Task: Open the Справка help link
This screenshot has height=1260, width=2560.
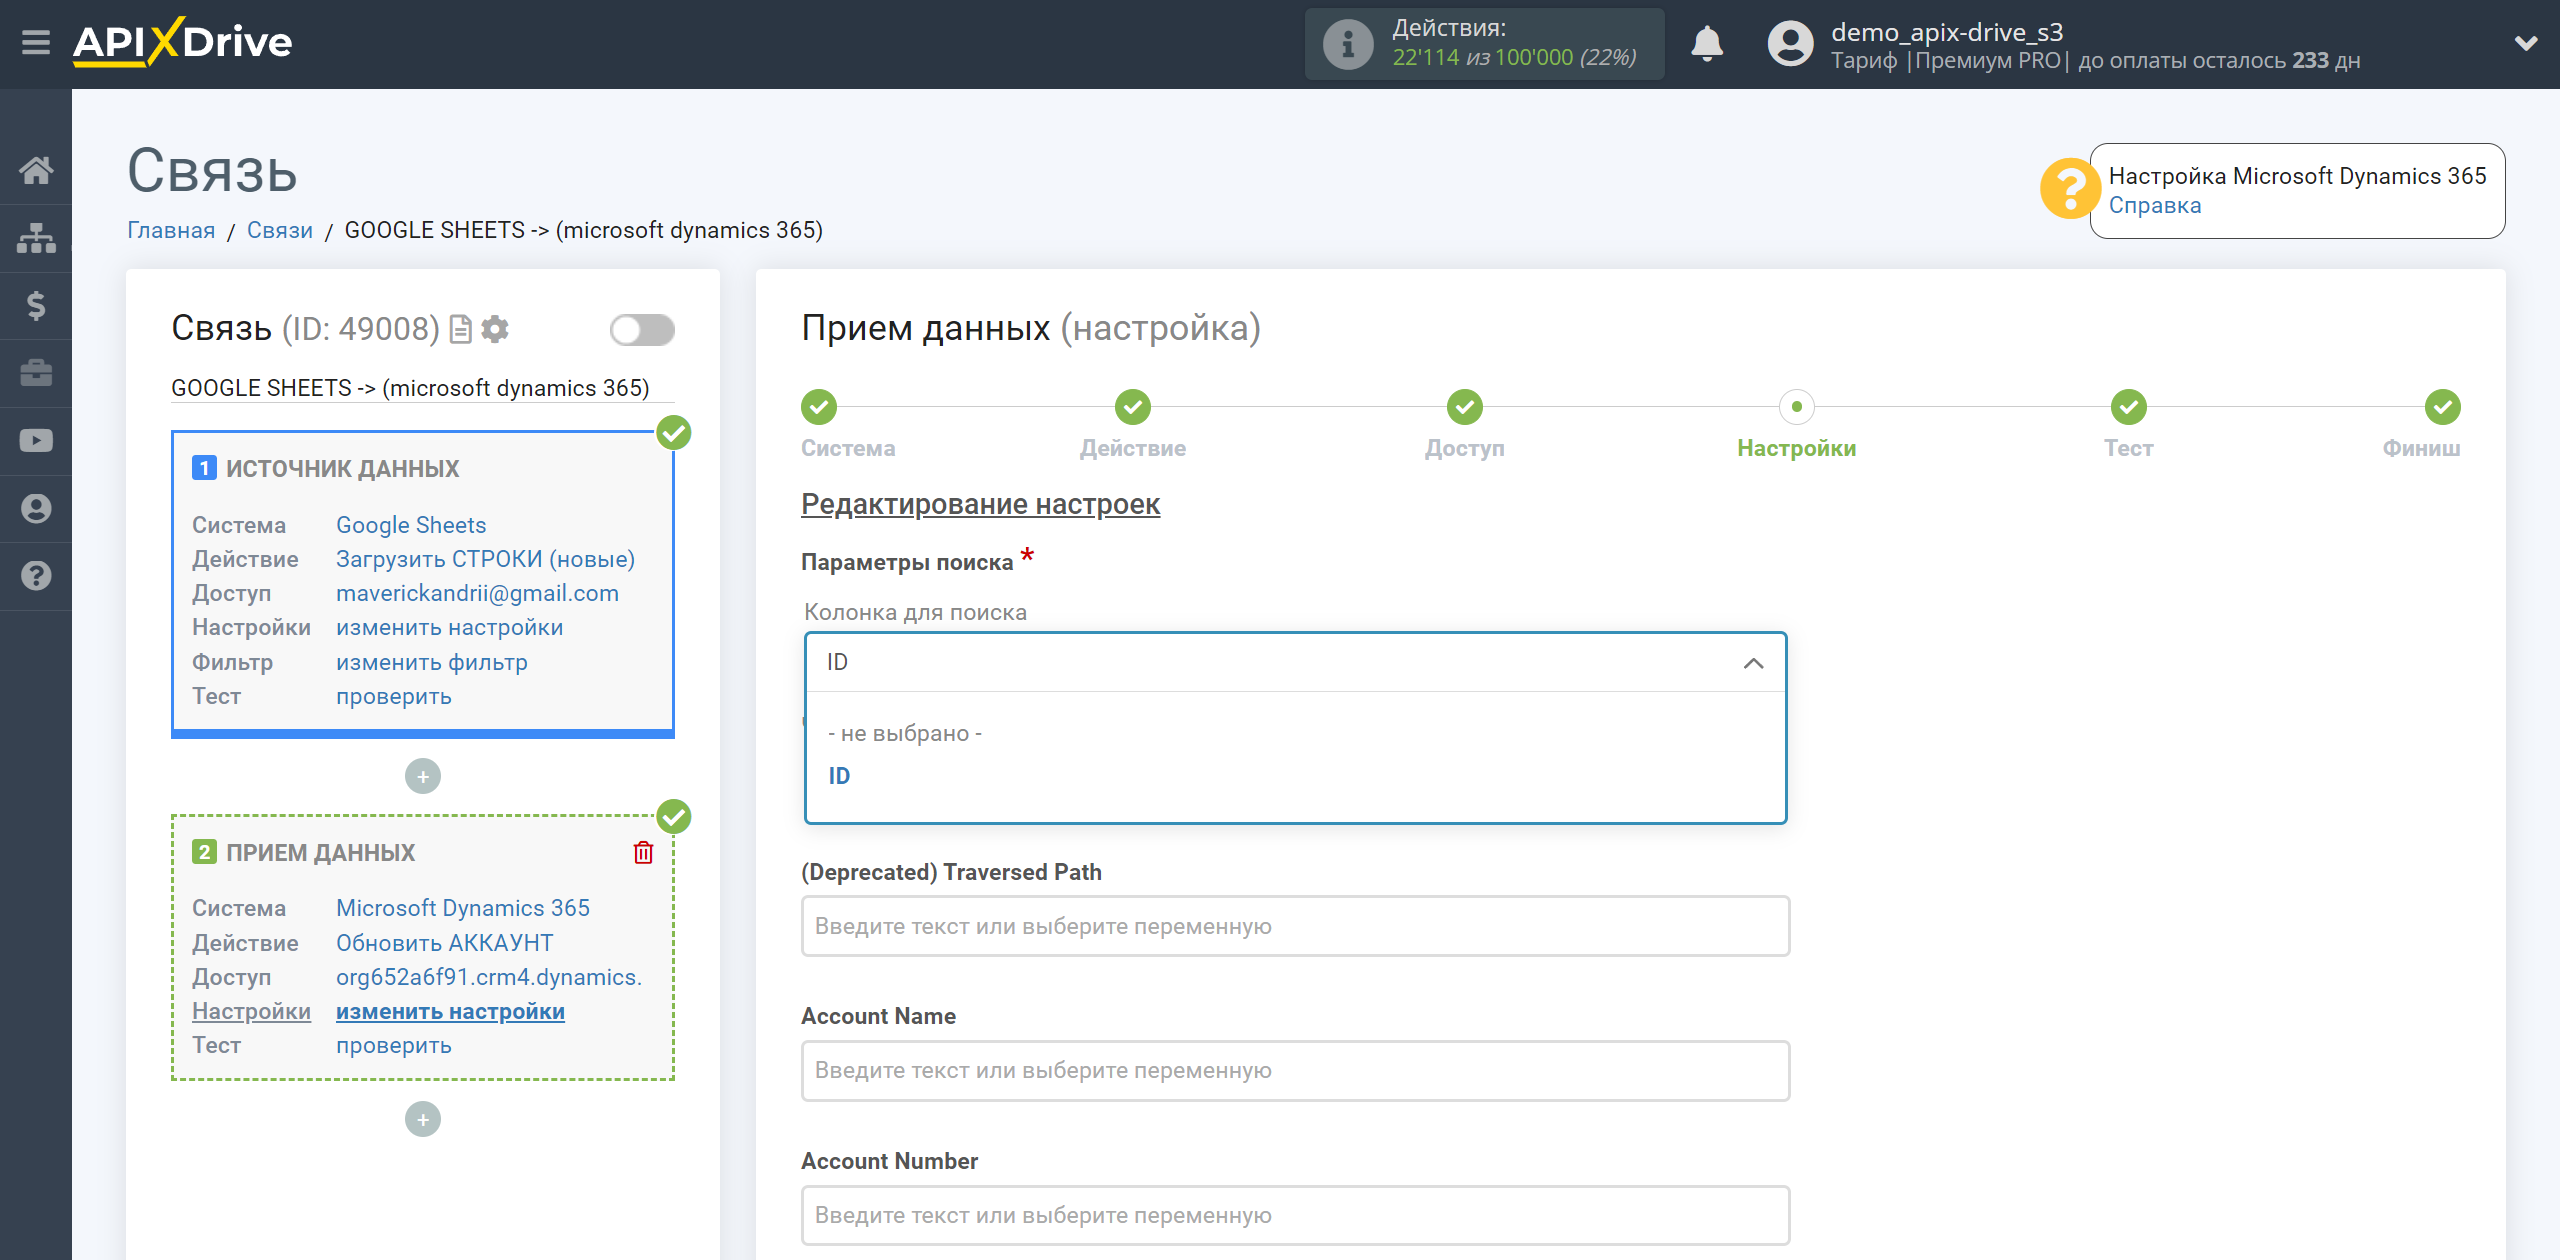Action: click(2155, 205)
